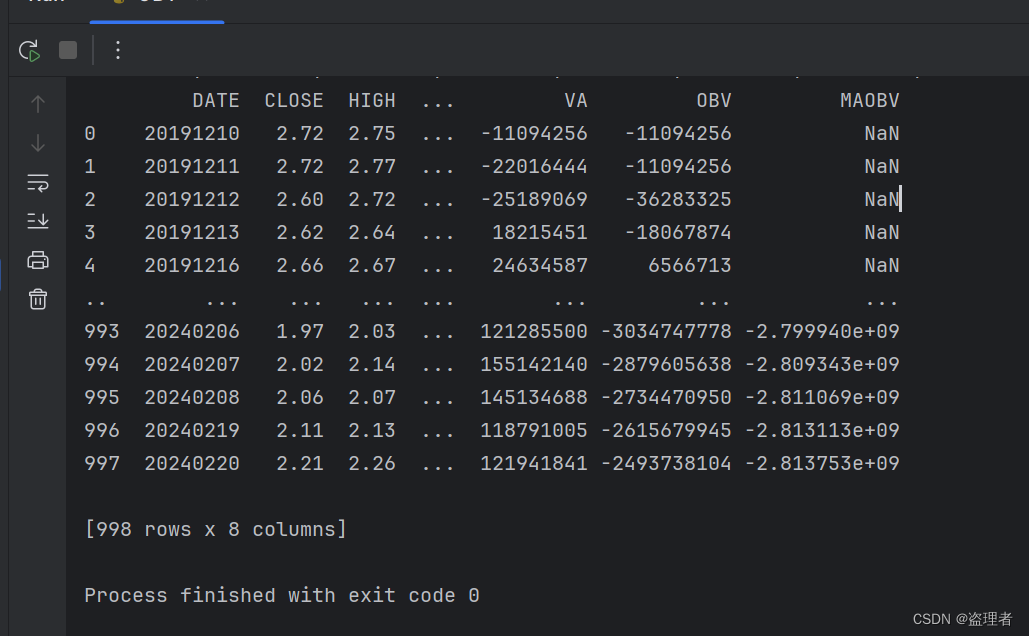The width and height of the screenshot is (1029, 636).
Task: Click OBV value 6566713
Action: click(x=690, y=265)
